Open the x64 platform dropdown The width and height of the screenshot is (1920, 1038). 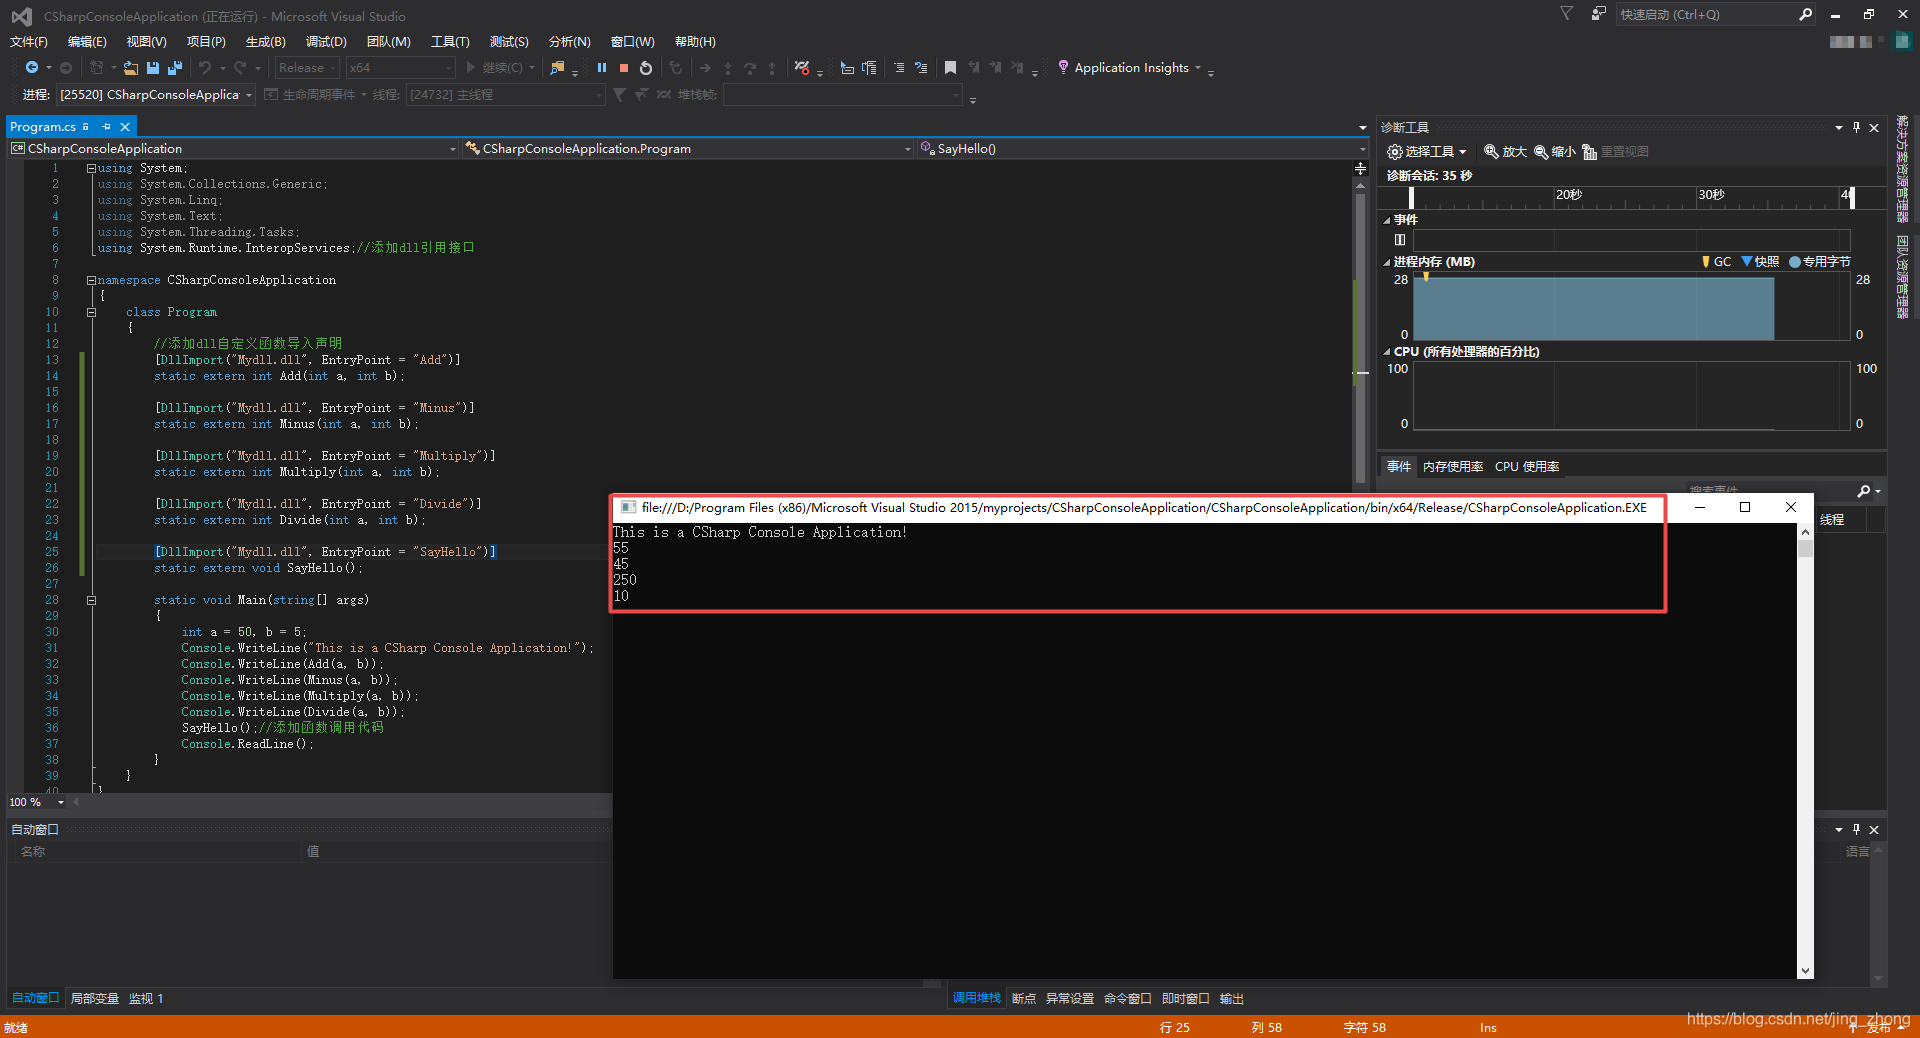tap(401, 68)
